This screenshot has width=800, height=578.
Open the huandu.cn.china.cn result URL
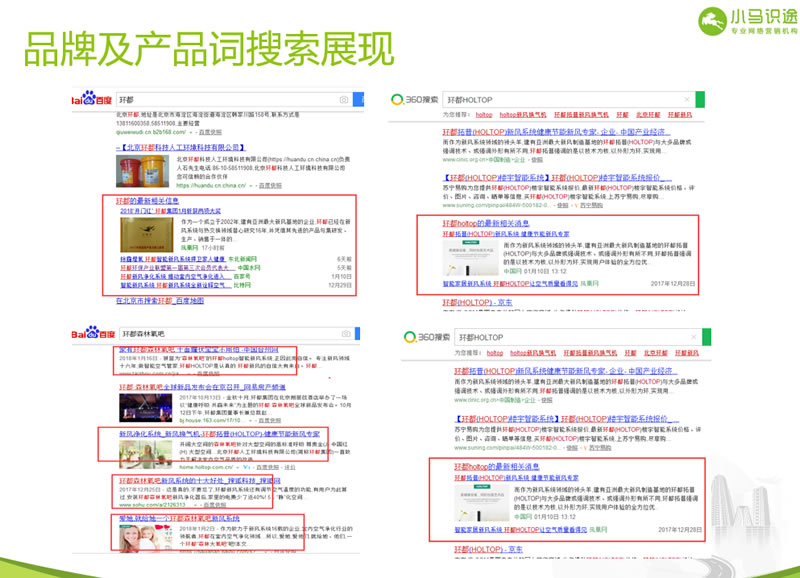coord(211,186)
